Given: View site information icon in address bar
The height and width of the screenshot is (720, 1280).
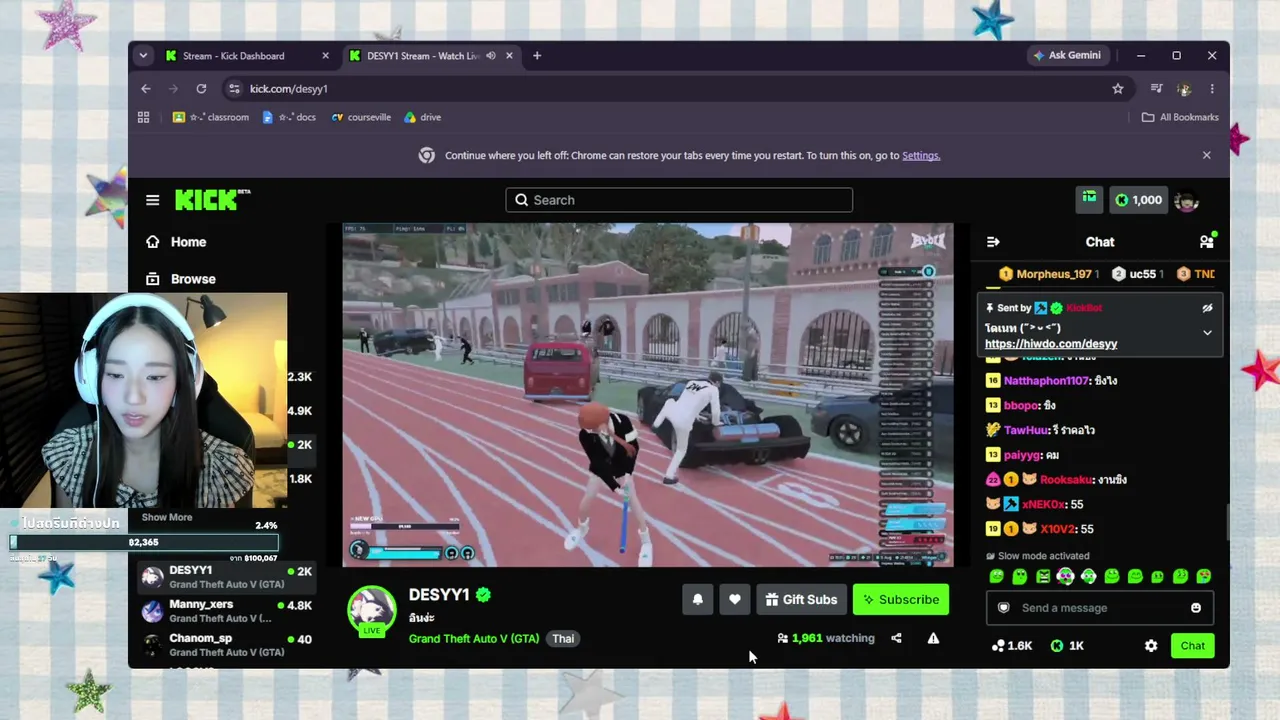Looking at the screenshot, I should click(x=234, y=89).
